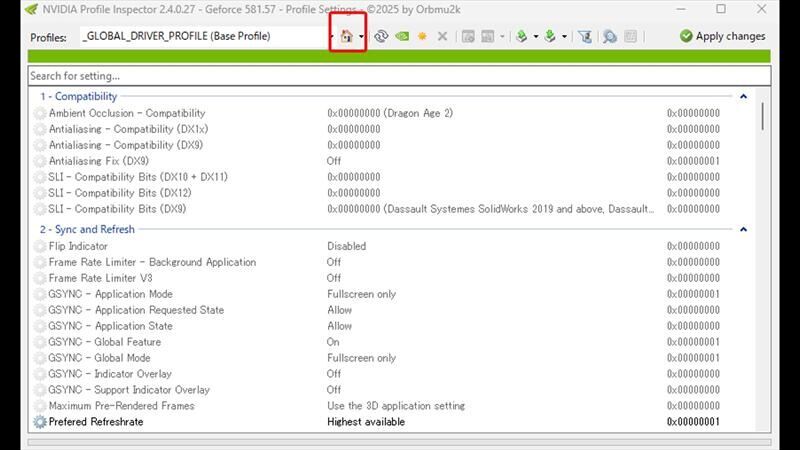The image size is (800, 450).
Task: Click gear icon of Ambient Occlusion - Compatibility
Action: (x=40, y=113)
